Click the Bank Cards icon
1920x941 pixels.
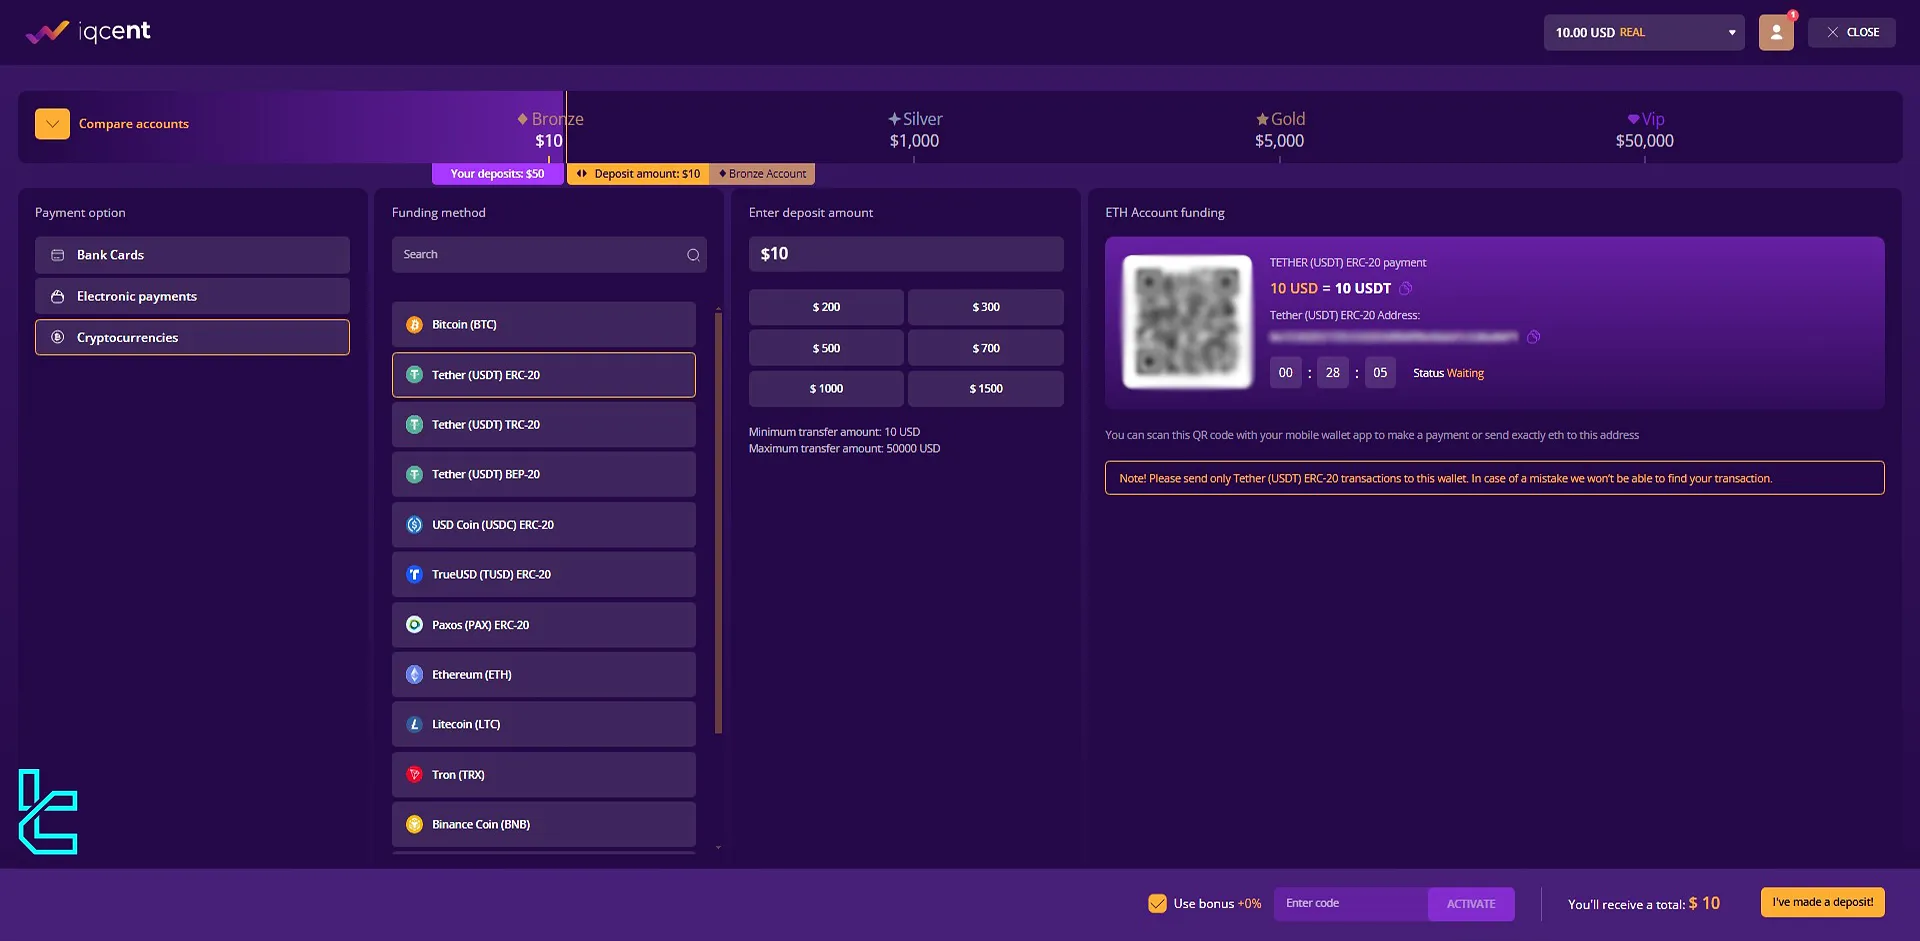58,255
